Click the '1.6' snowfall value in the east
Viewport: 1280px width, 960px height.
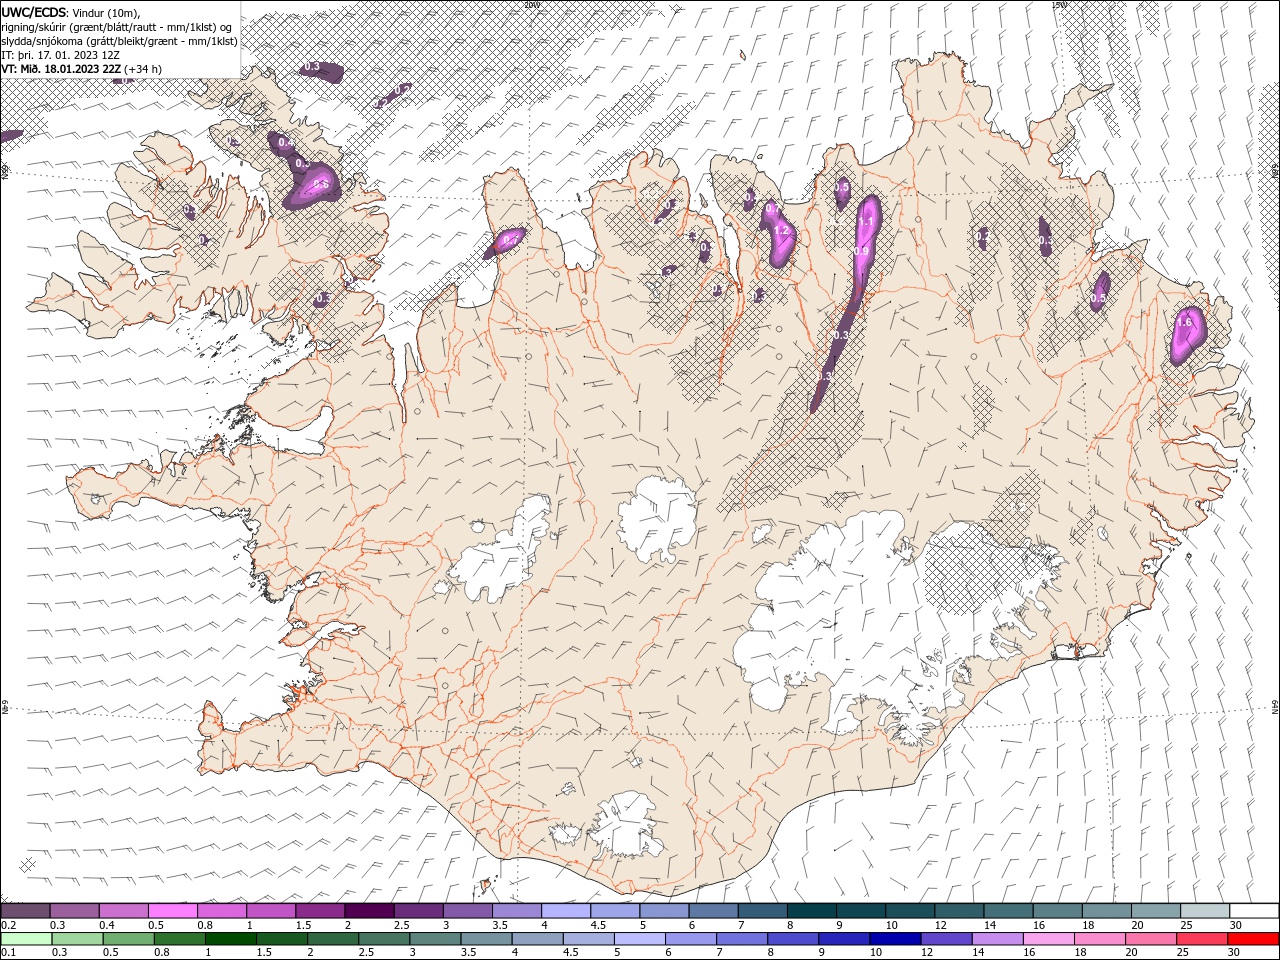click(x=1186, y=323)
